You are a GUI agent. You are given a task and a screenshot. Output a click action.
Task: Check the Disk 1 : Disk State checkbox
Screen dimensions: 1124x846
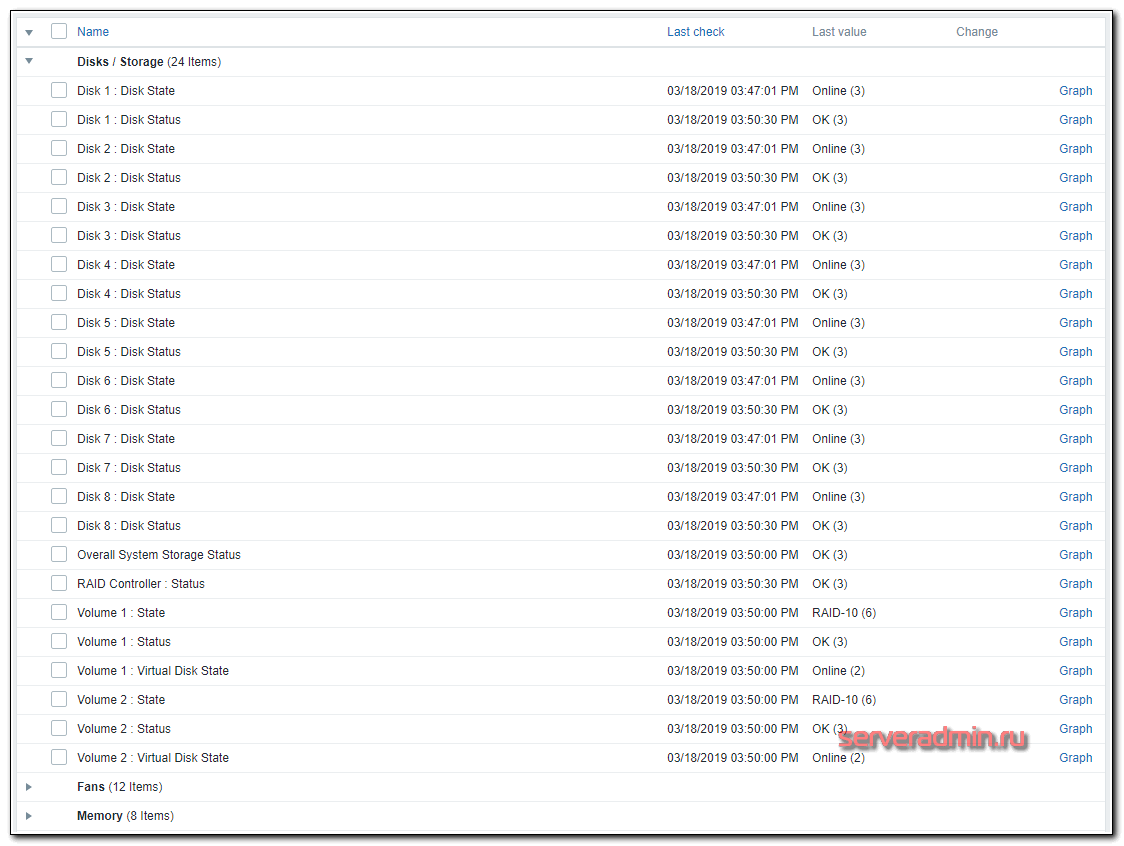[x=59, y=91]
